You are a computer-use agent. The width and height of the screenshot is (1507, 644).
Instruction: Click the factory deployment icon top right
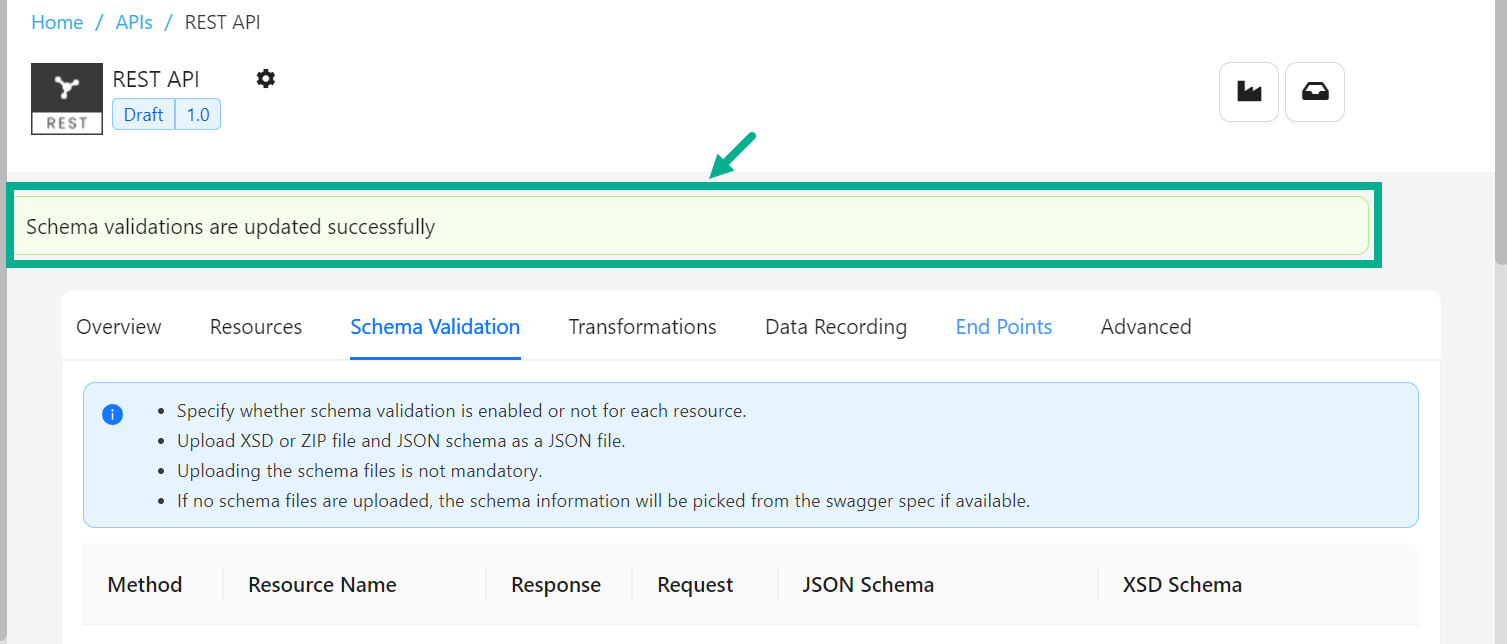click(1248, 91)
